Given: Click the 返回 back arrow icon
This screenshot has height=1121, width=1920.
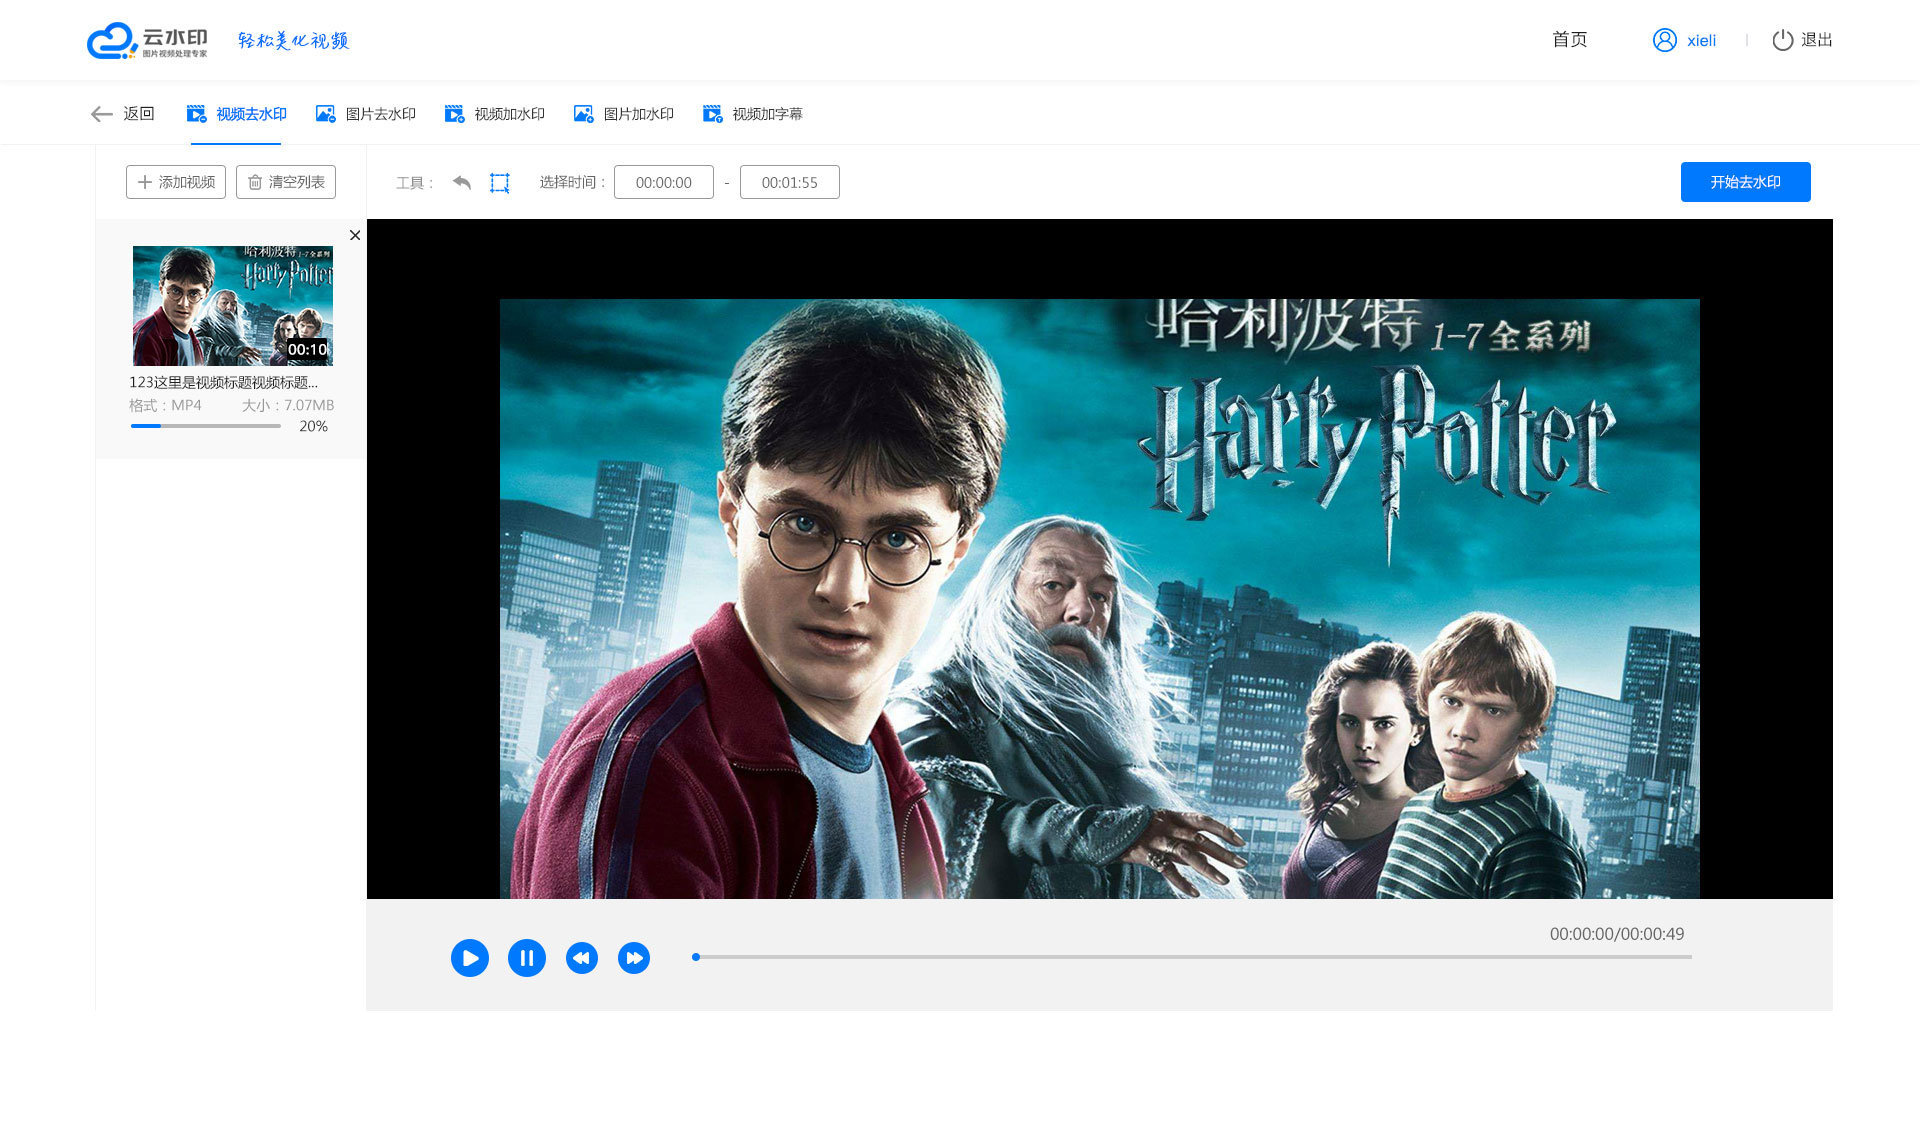Looking at the screenshot, I should pyautogui.click(x=101, y=114).
